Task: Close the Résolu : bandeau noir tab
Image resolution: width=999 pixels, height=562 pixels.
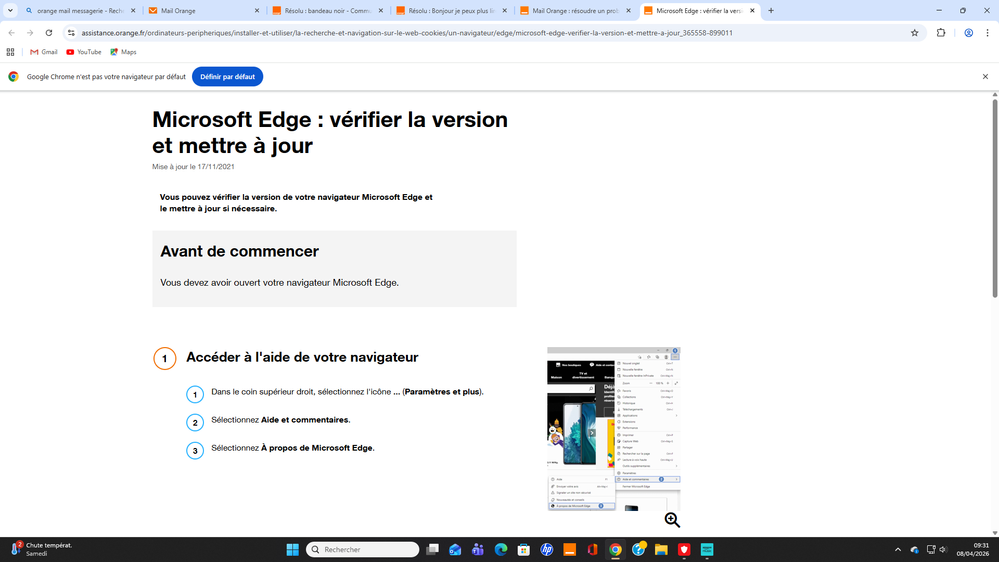Action: [380, 11]
